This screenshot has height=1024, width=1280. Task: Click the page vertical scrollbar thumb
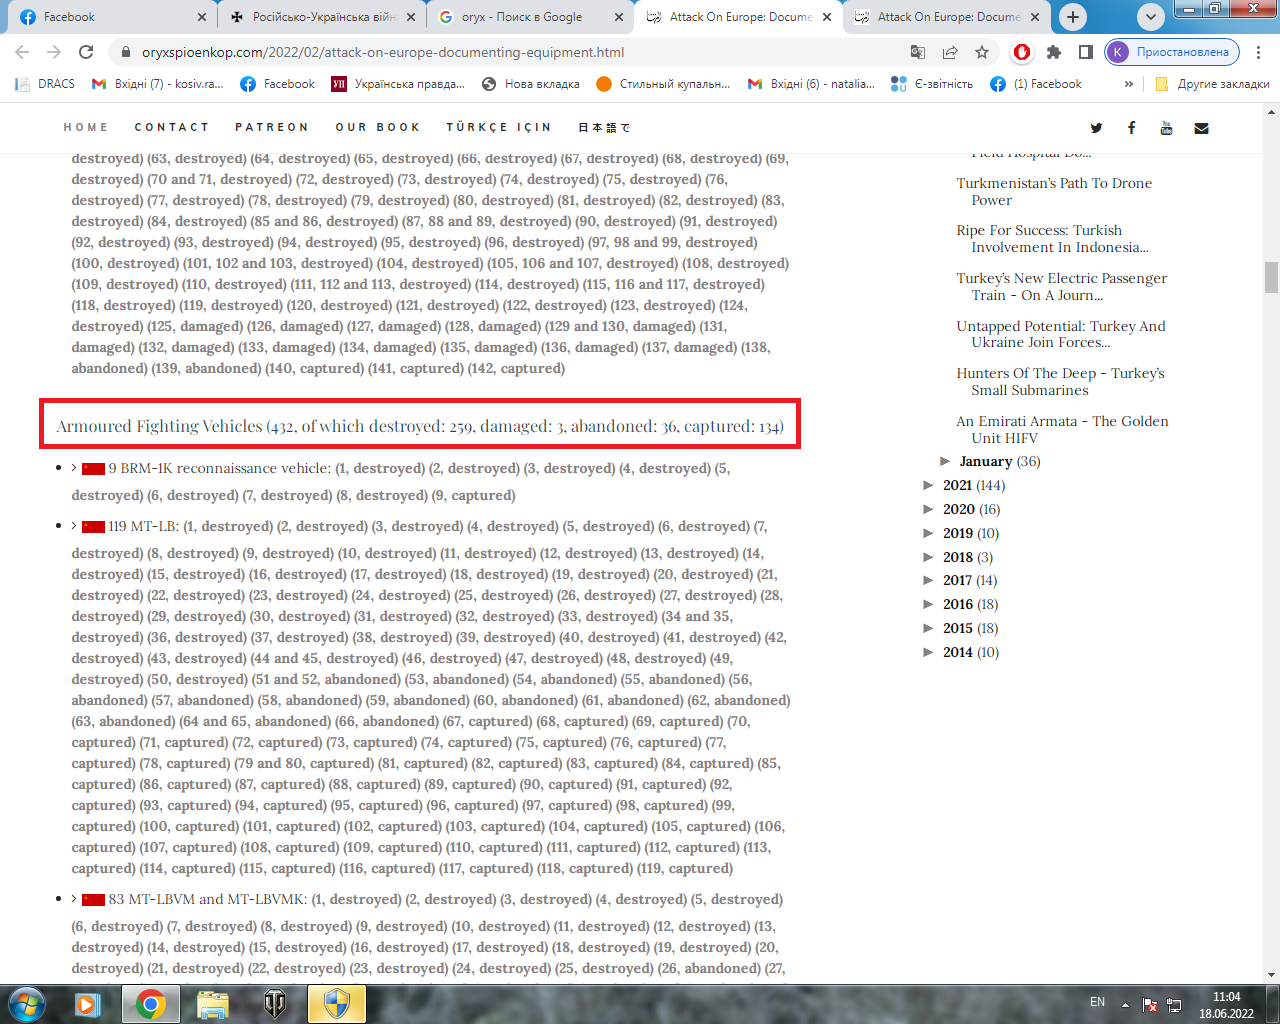coord(1271,276)
